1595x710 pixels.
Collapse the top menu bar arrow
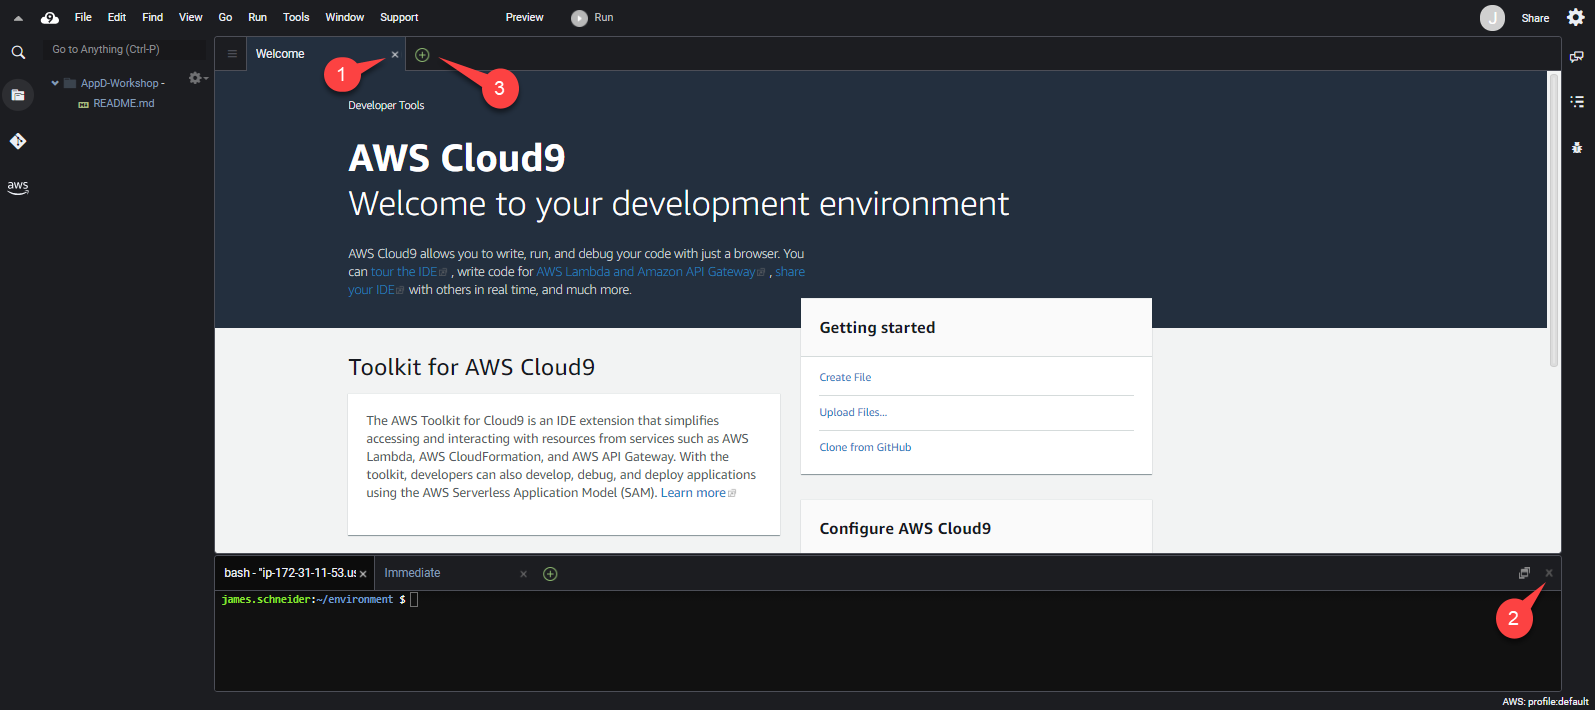click(18, 18)
